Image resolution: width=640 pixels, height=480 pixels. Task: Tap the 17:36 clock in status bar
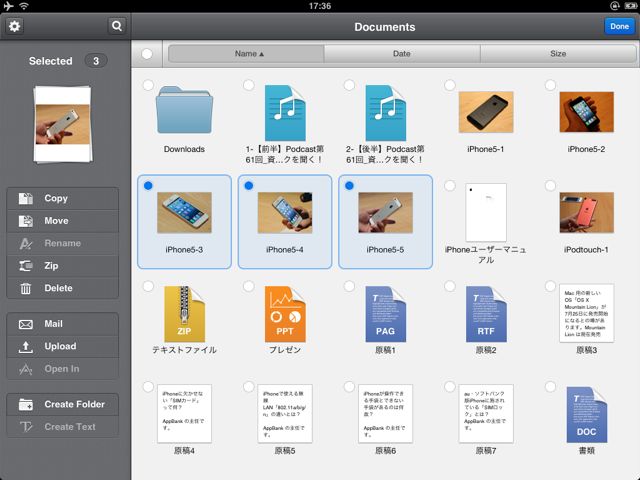point(320,6)
